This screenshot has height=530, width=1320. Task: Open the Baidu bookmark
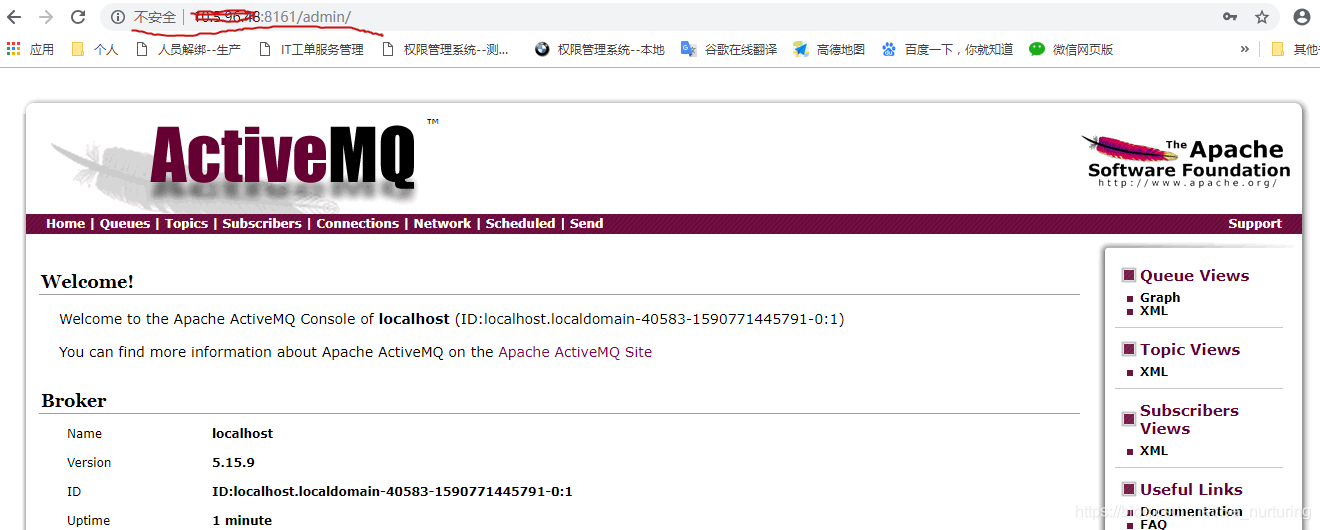point(947,49)
